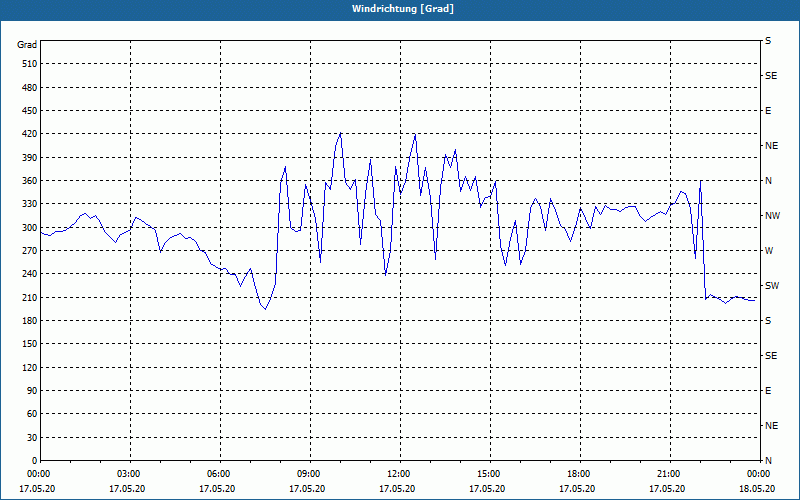Click the 180 degree label
The image size is (800, 500).
tap(30, 321)
